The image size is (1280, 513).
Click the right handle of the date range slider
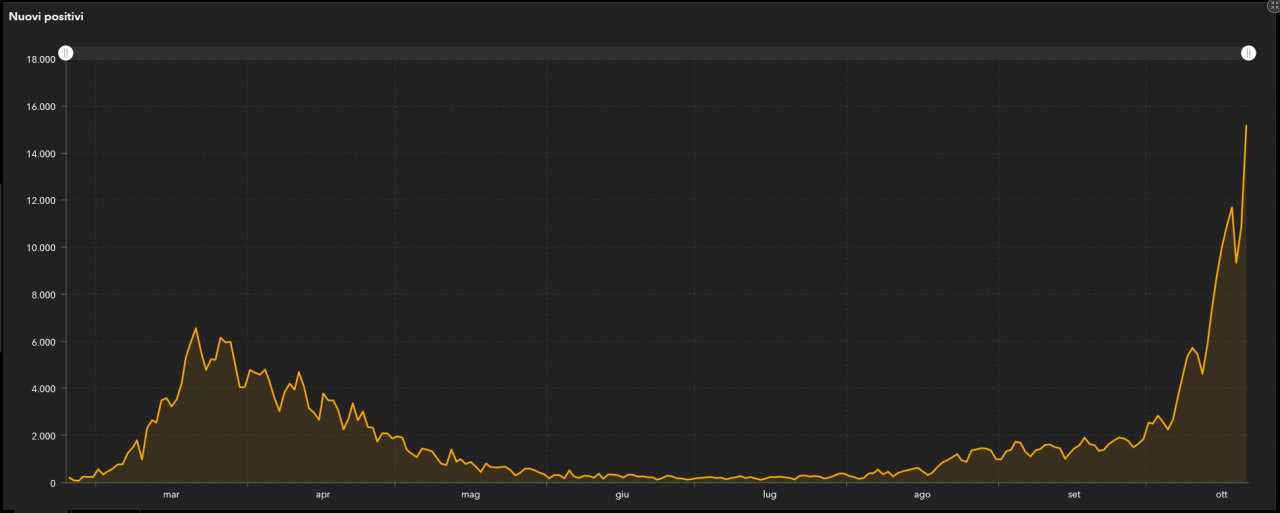[x=1248, y=53]
